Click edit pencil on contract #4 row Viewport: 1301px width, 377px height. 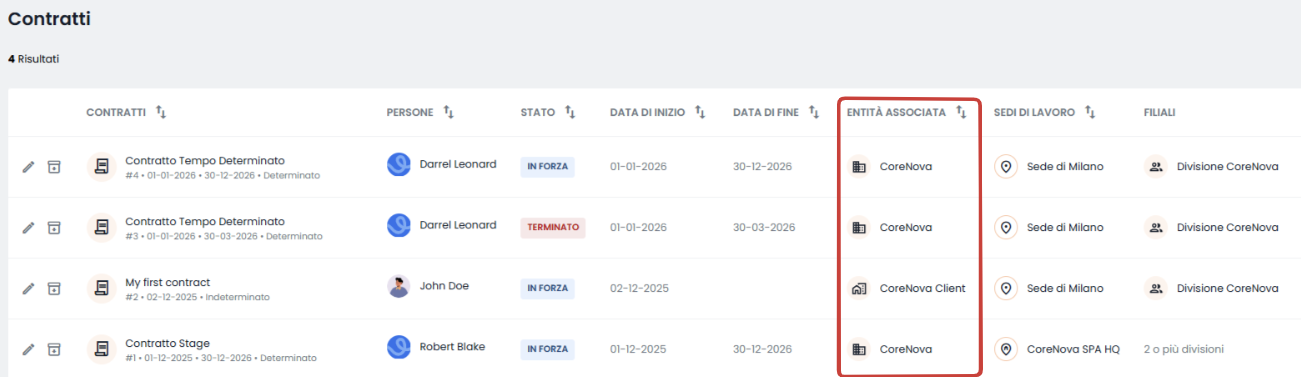28,166
